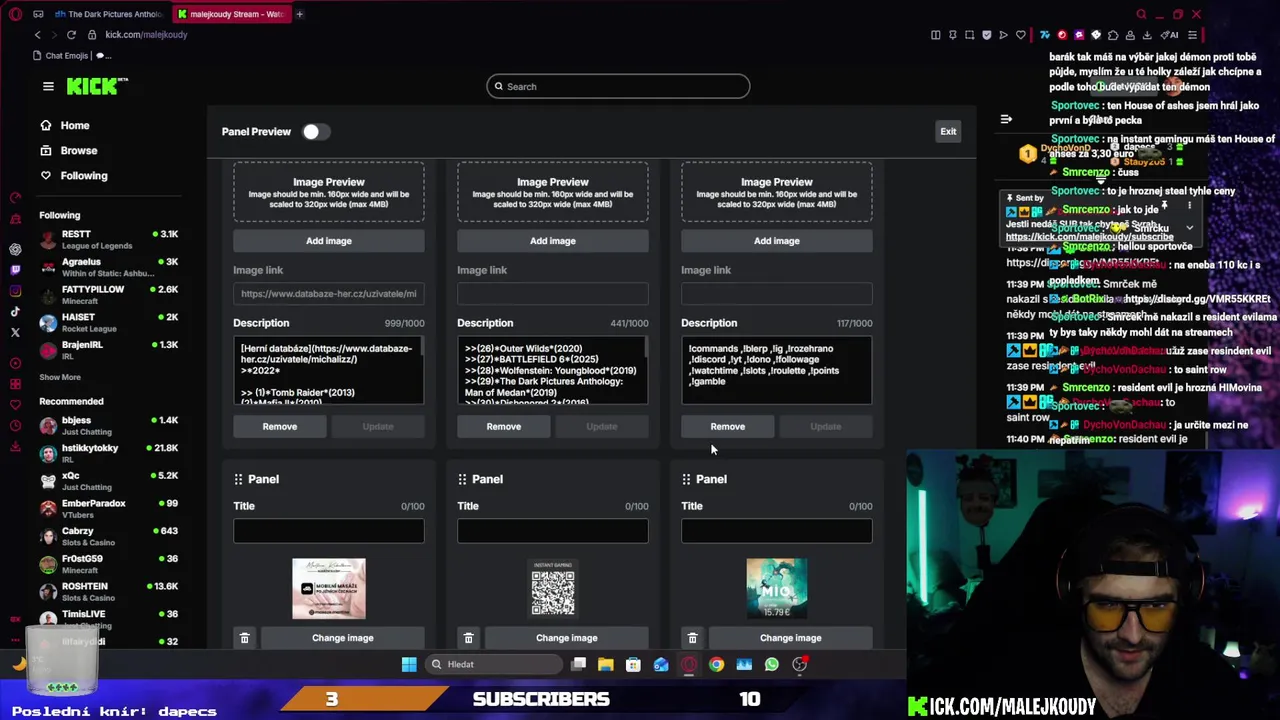This screenshot has height=720, width=1280.
Task: Open Google Chrome from the taskbar
Action: (x=717, y=664)
